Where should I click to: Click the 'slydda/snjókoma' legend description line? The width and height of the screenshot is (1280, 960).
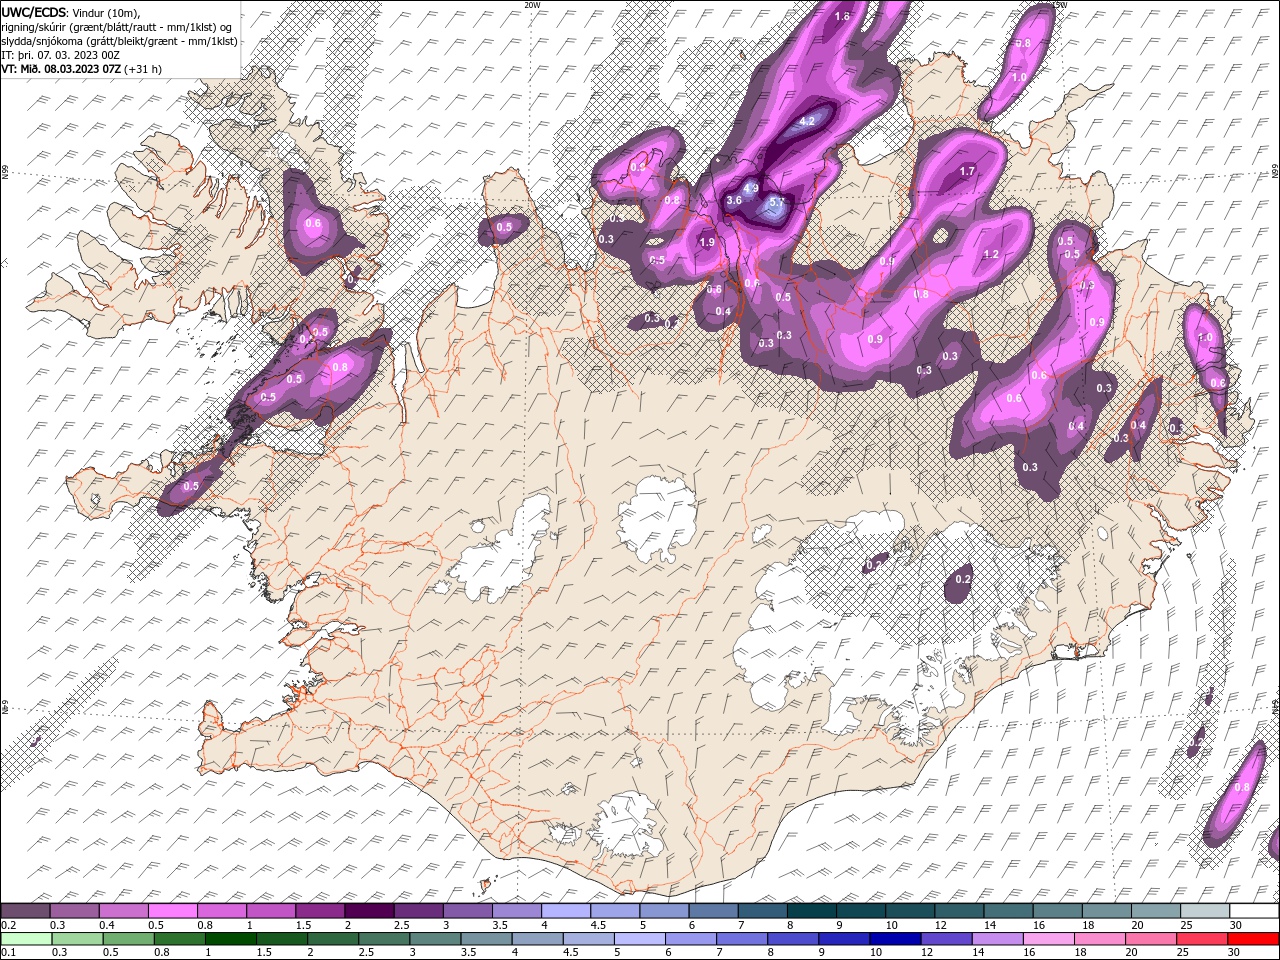click(x=119, y=40)
